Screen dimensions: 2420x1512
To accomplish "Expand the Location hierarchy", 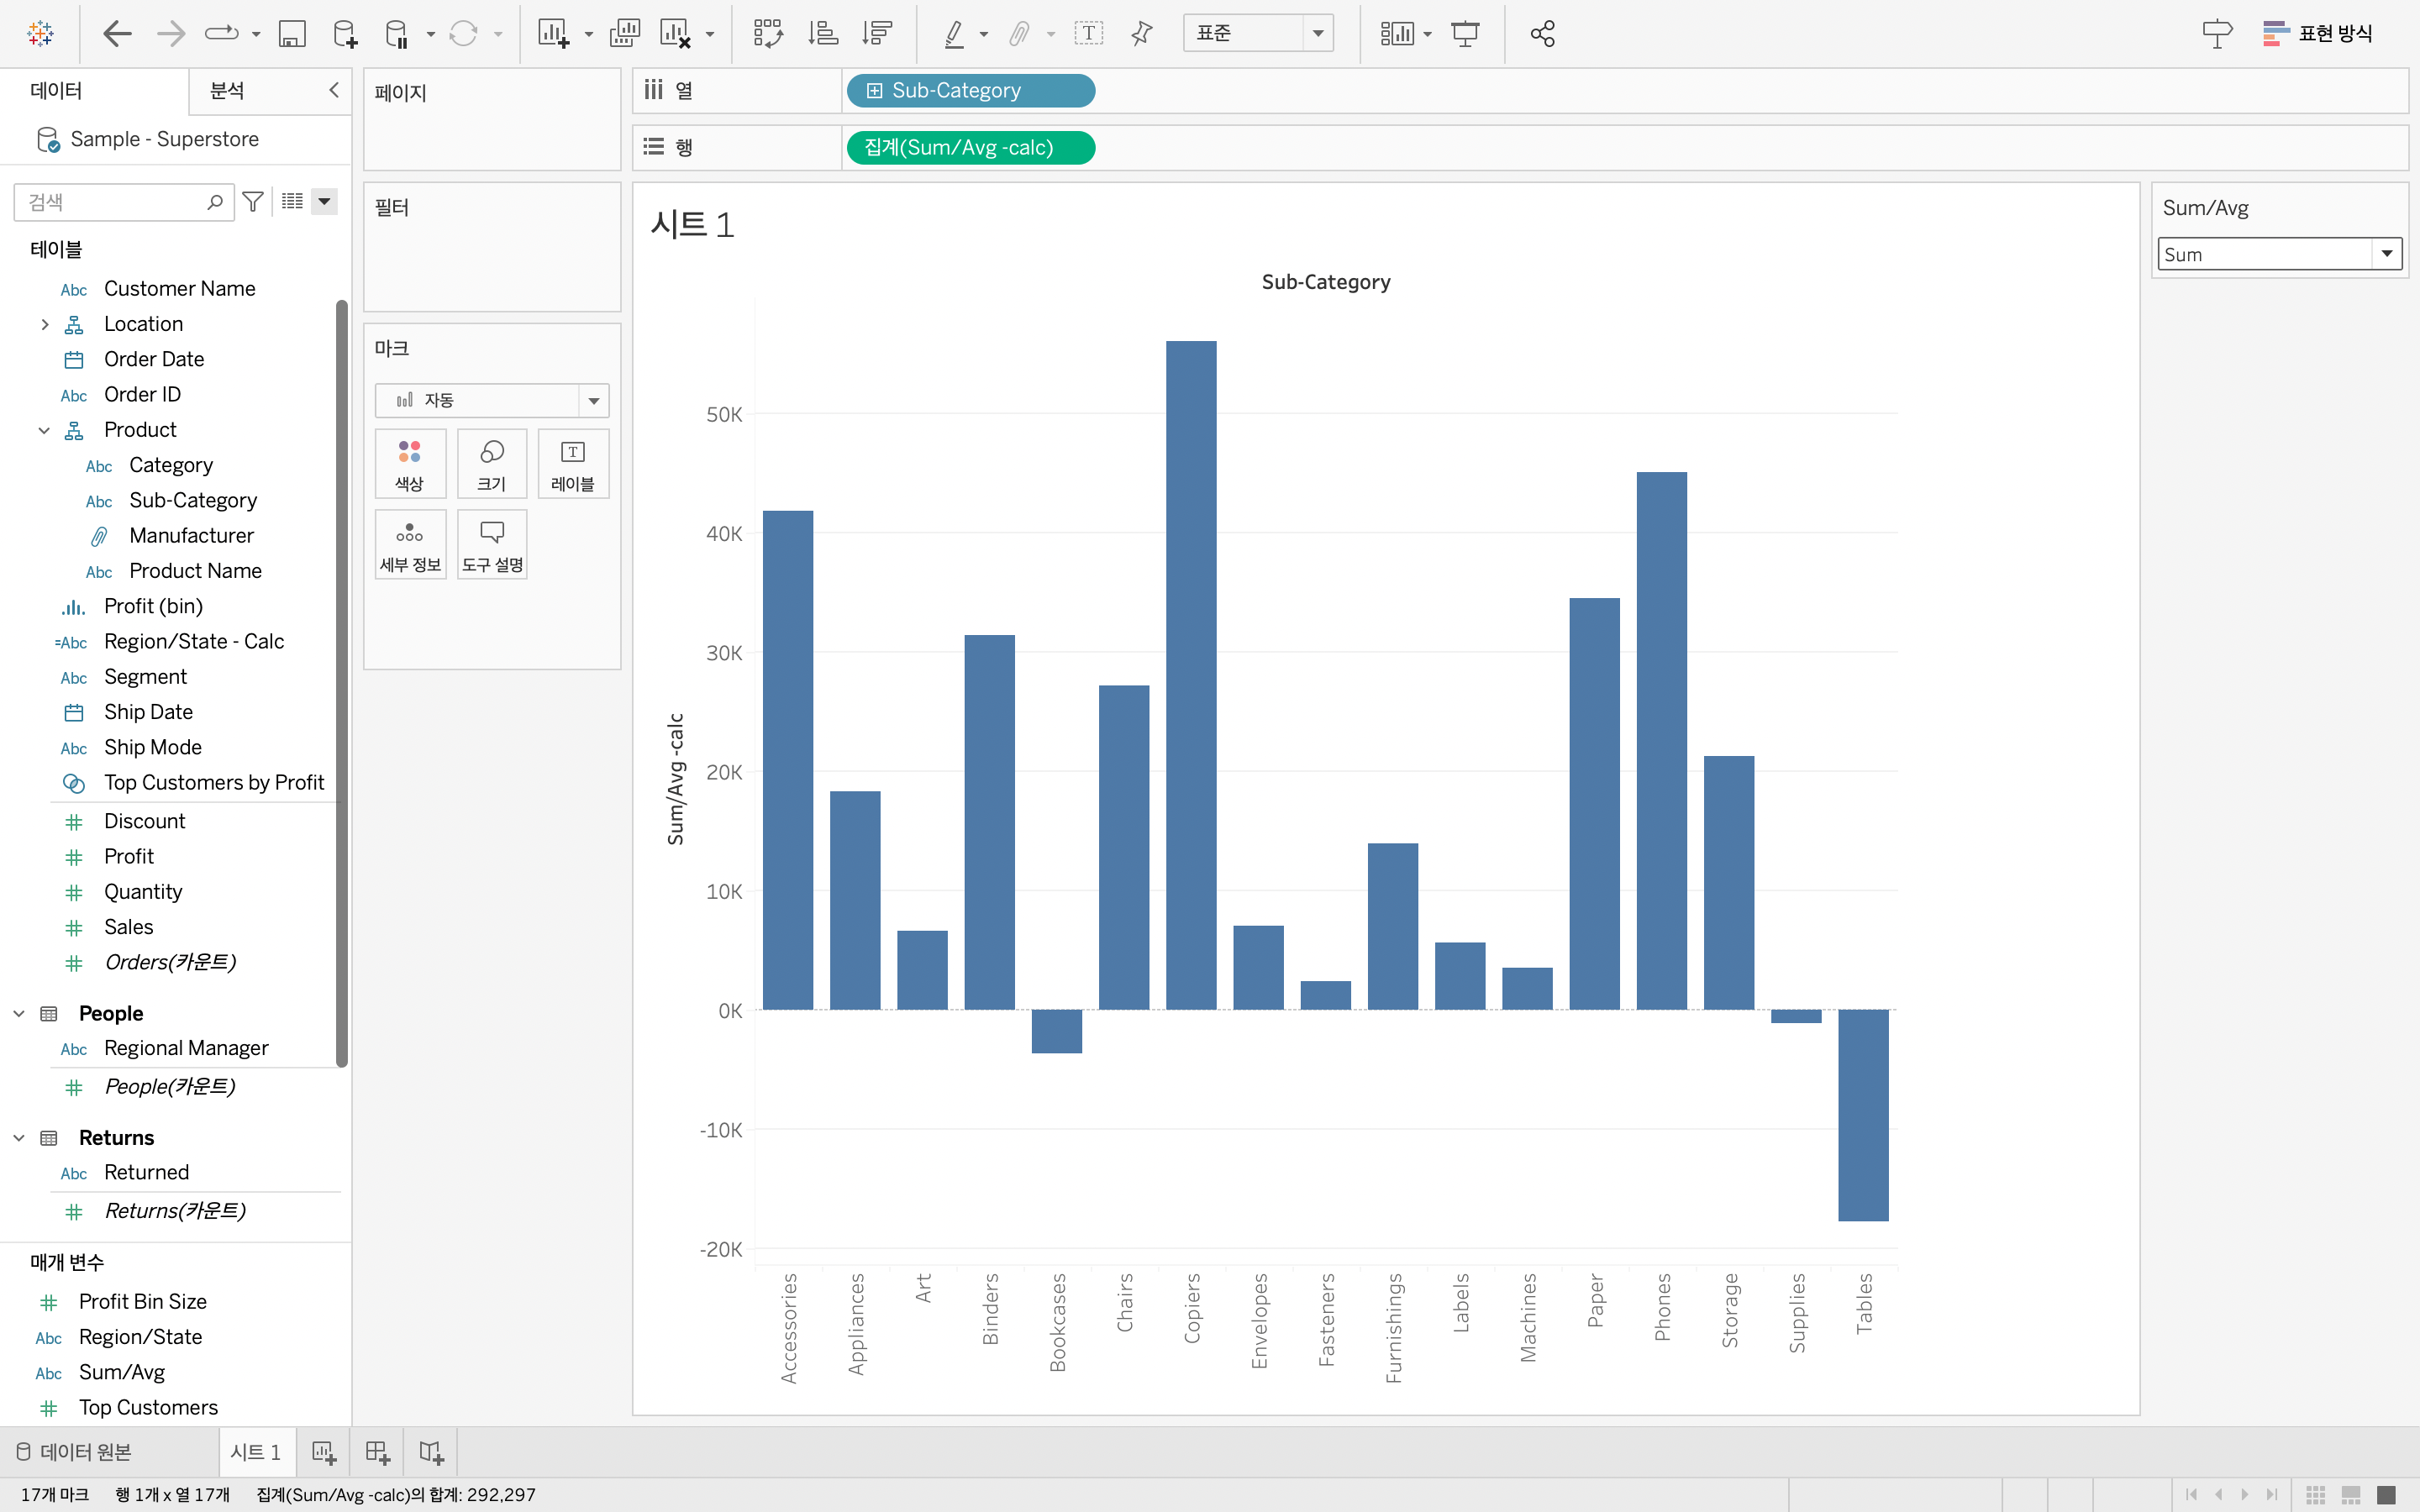I will 44,324.
